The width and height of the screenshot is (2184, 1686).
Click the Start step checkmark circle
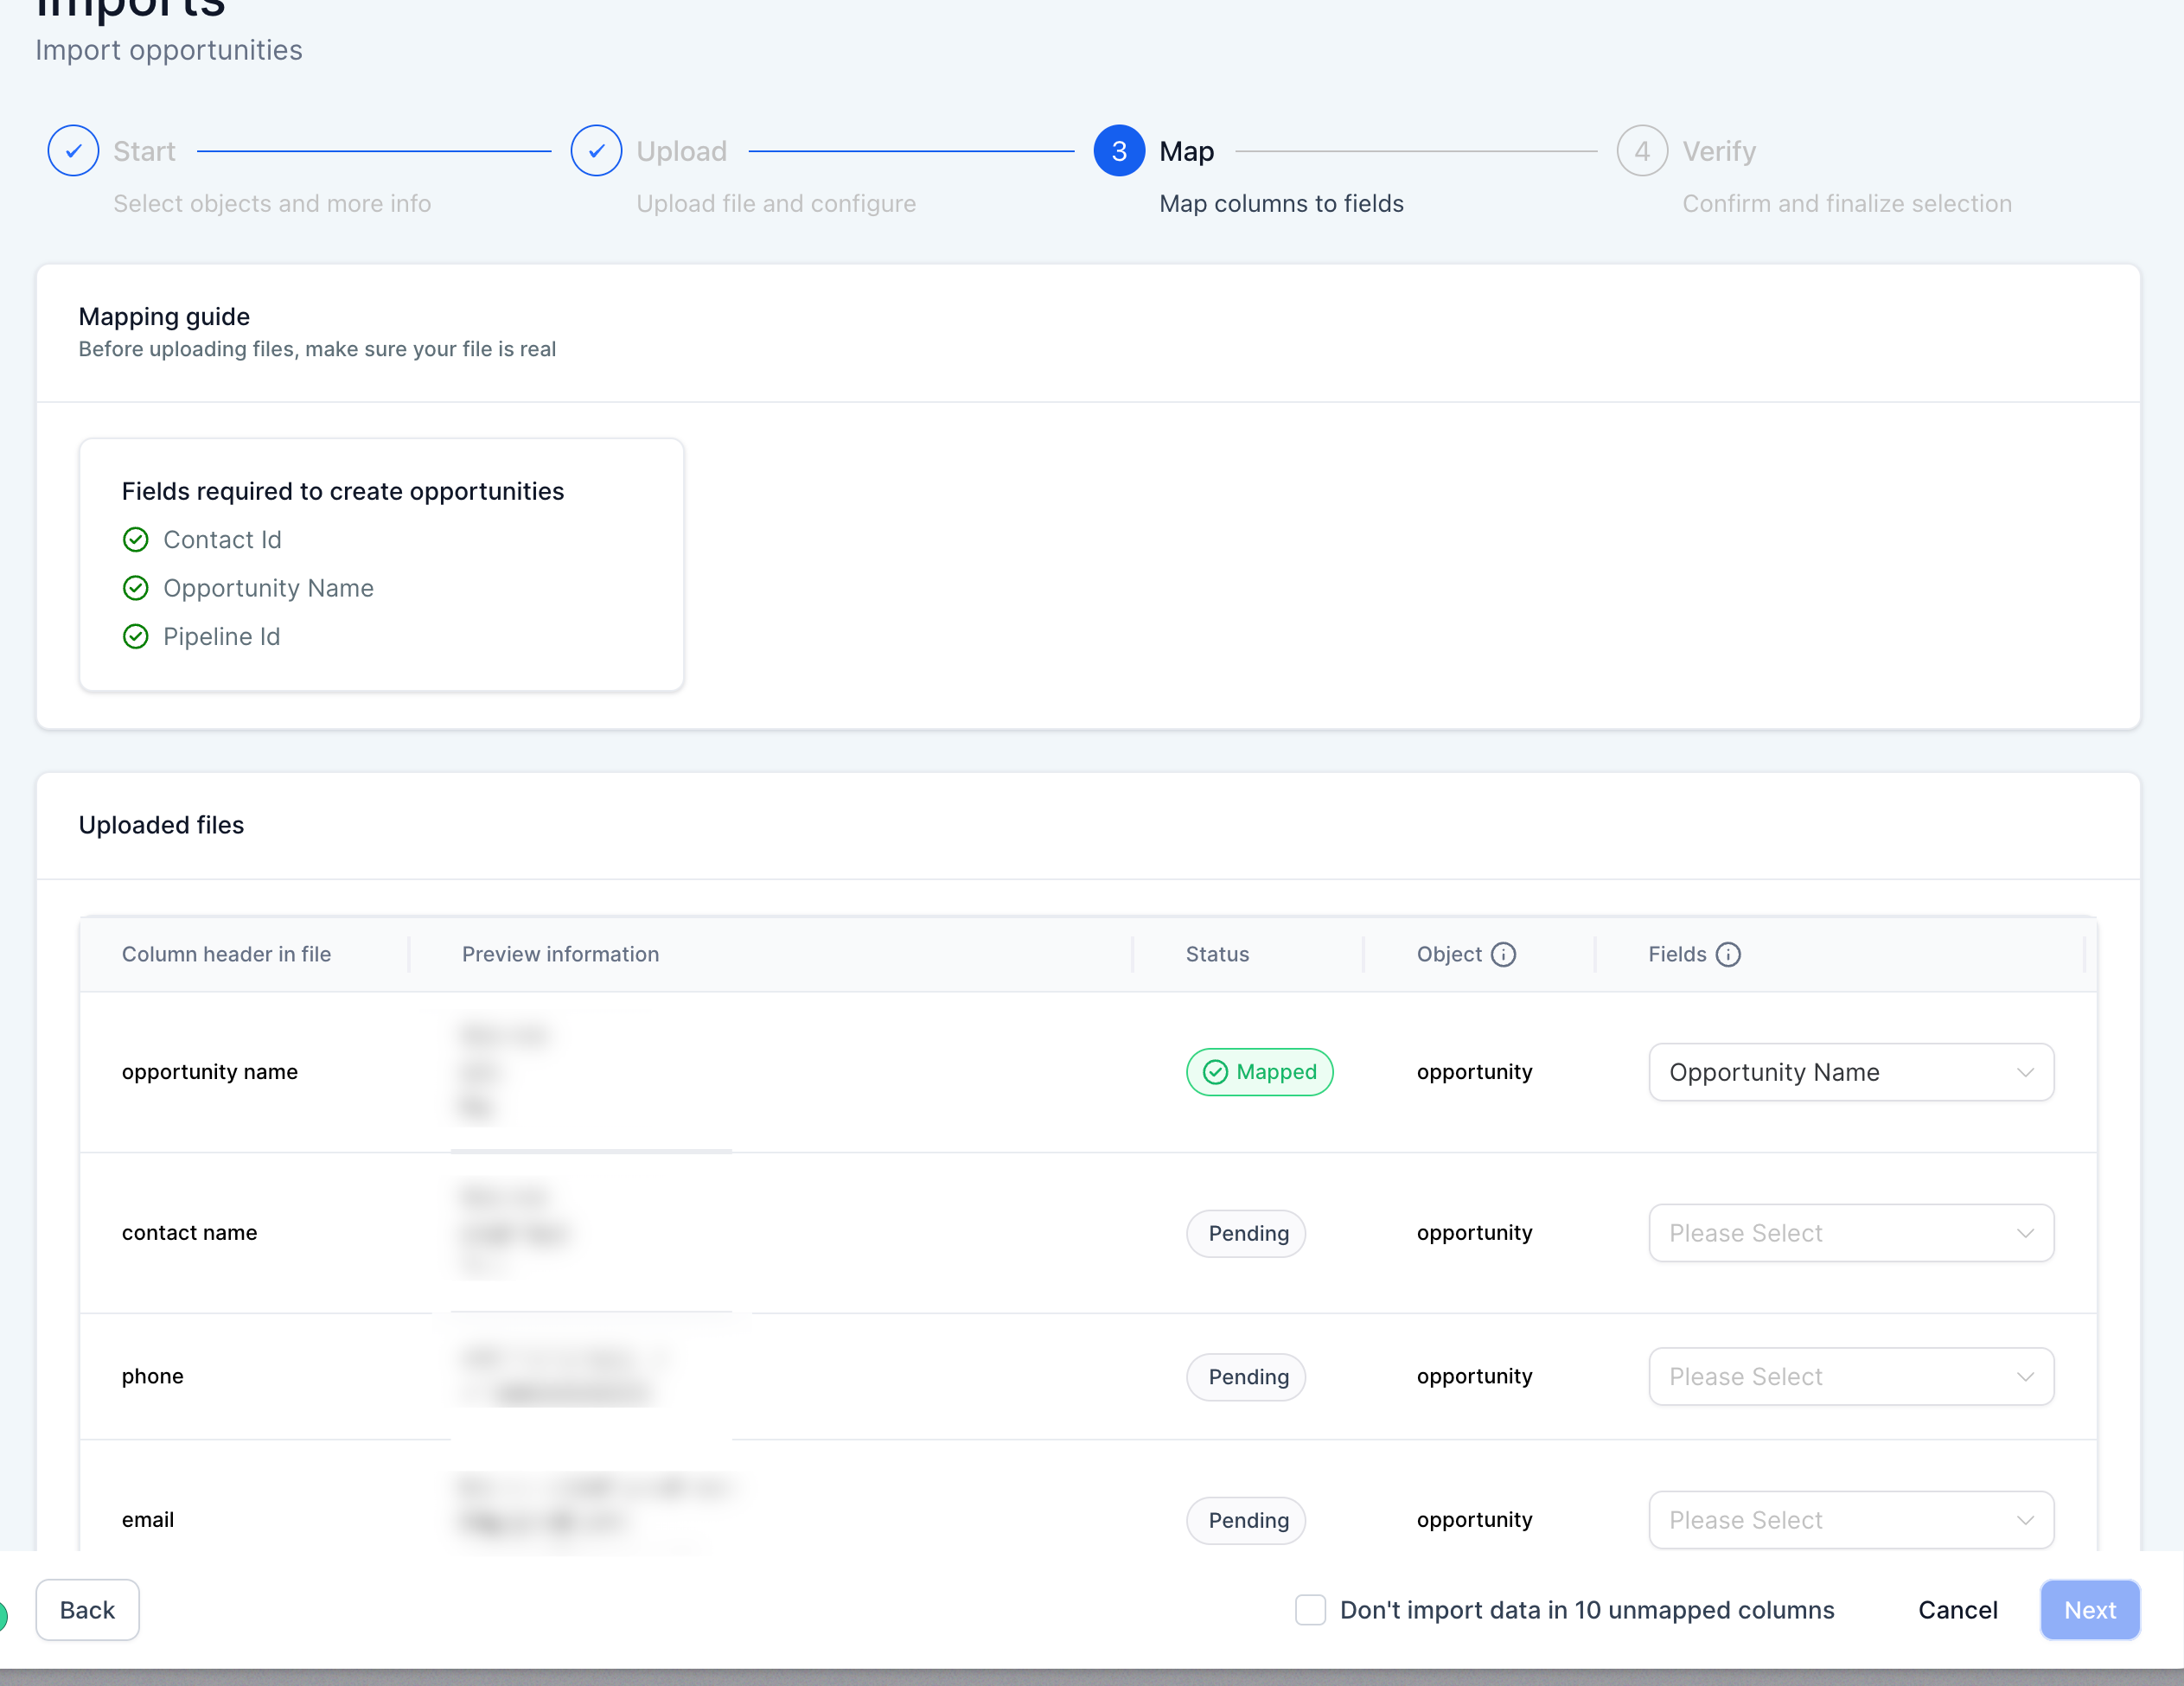[73, 151]
